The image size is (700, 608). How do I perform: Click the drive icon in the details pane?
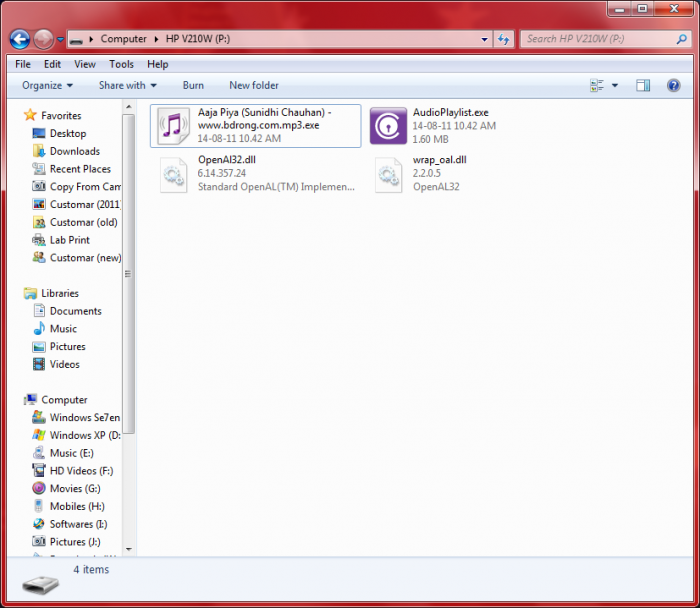point(41,584)
